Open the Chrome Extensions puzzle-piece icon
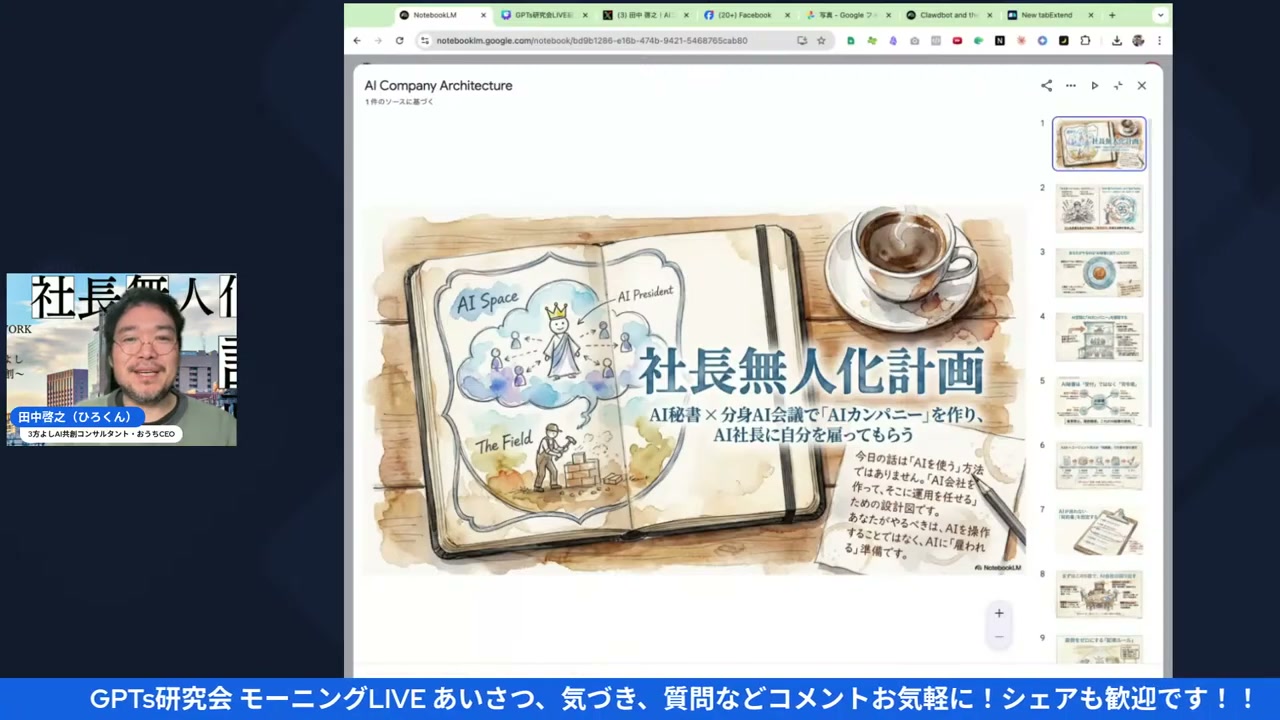 tap(1086, 40)
